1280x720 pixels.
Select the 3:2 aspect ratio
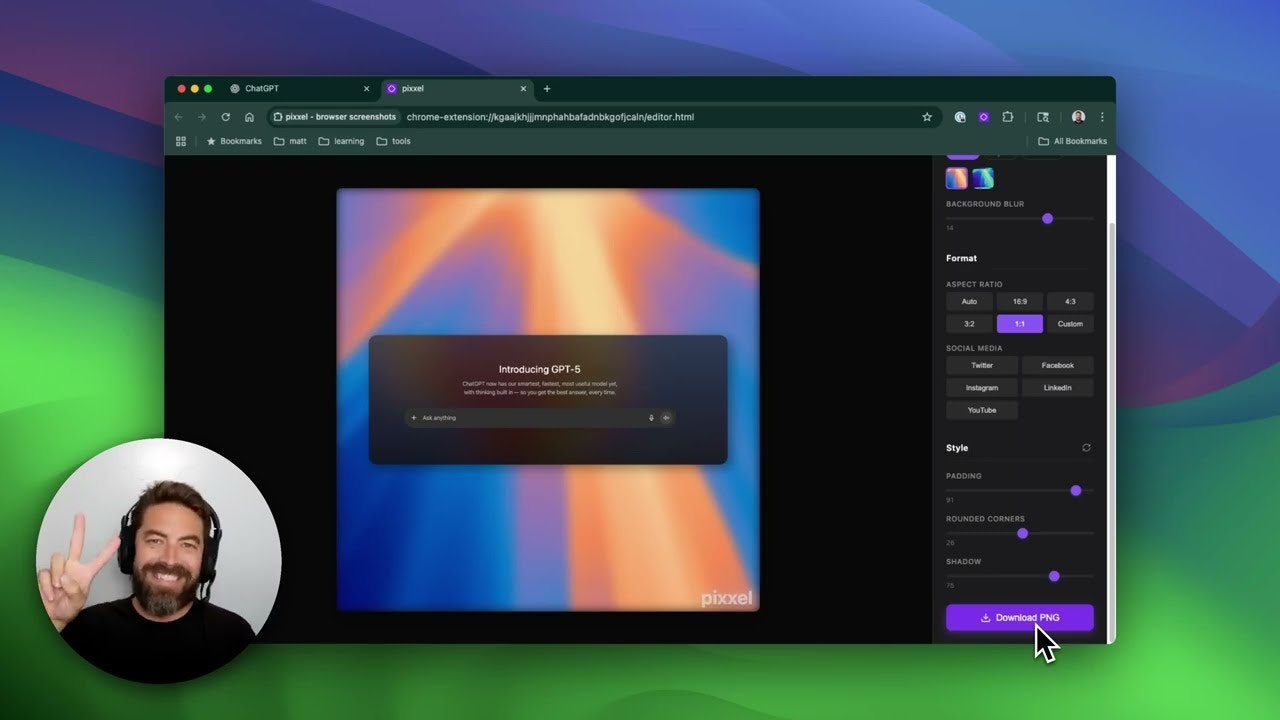coord(969,324)
